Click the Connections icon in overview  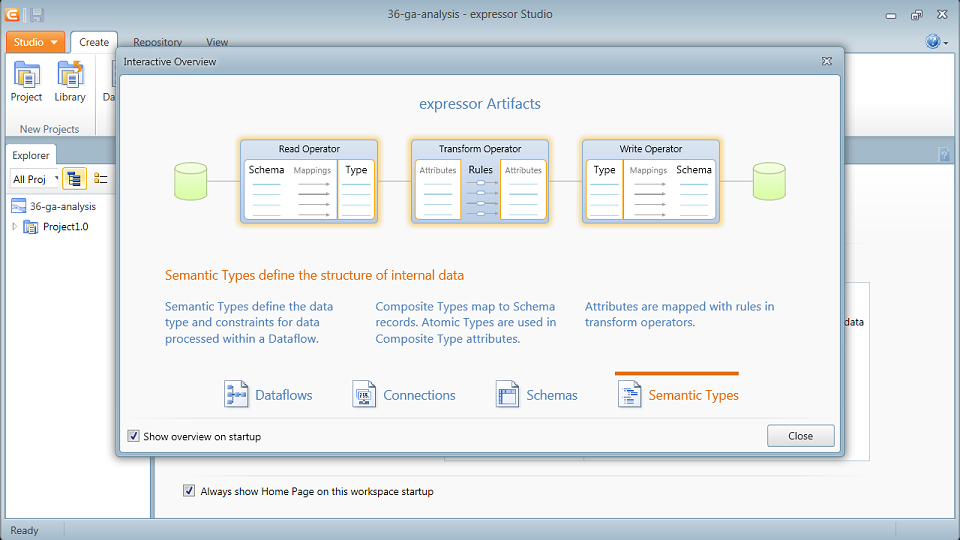(x=364, y=394)
